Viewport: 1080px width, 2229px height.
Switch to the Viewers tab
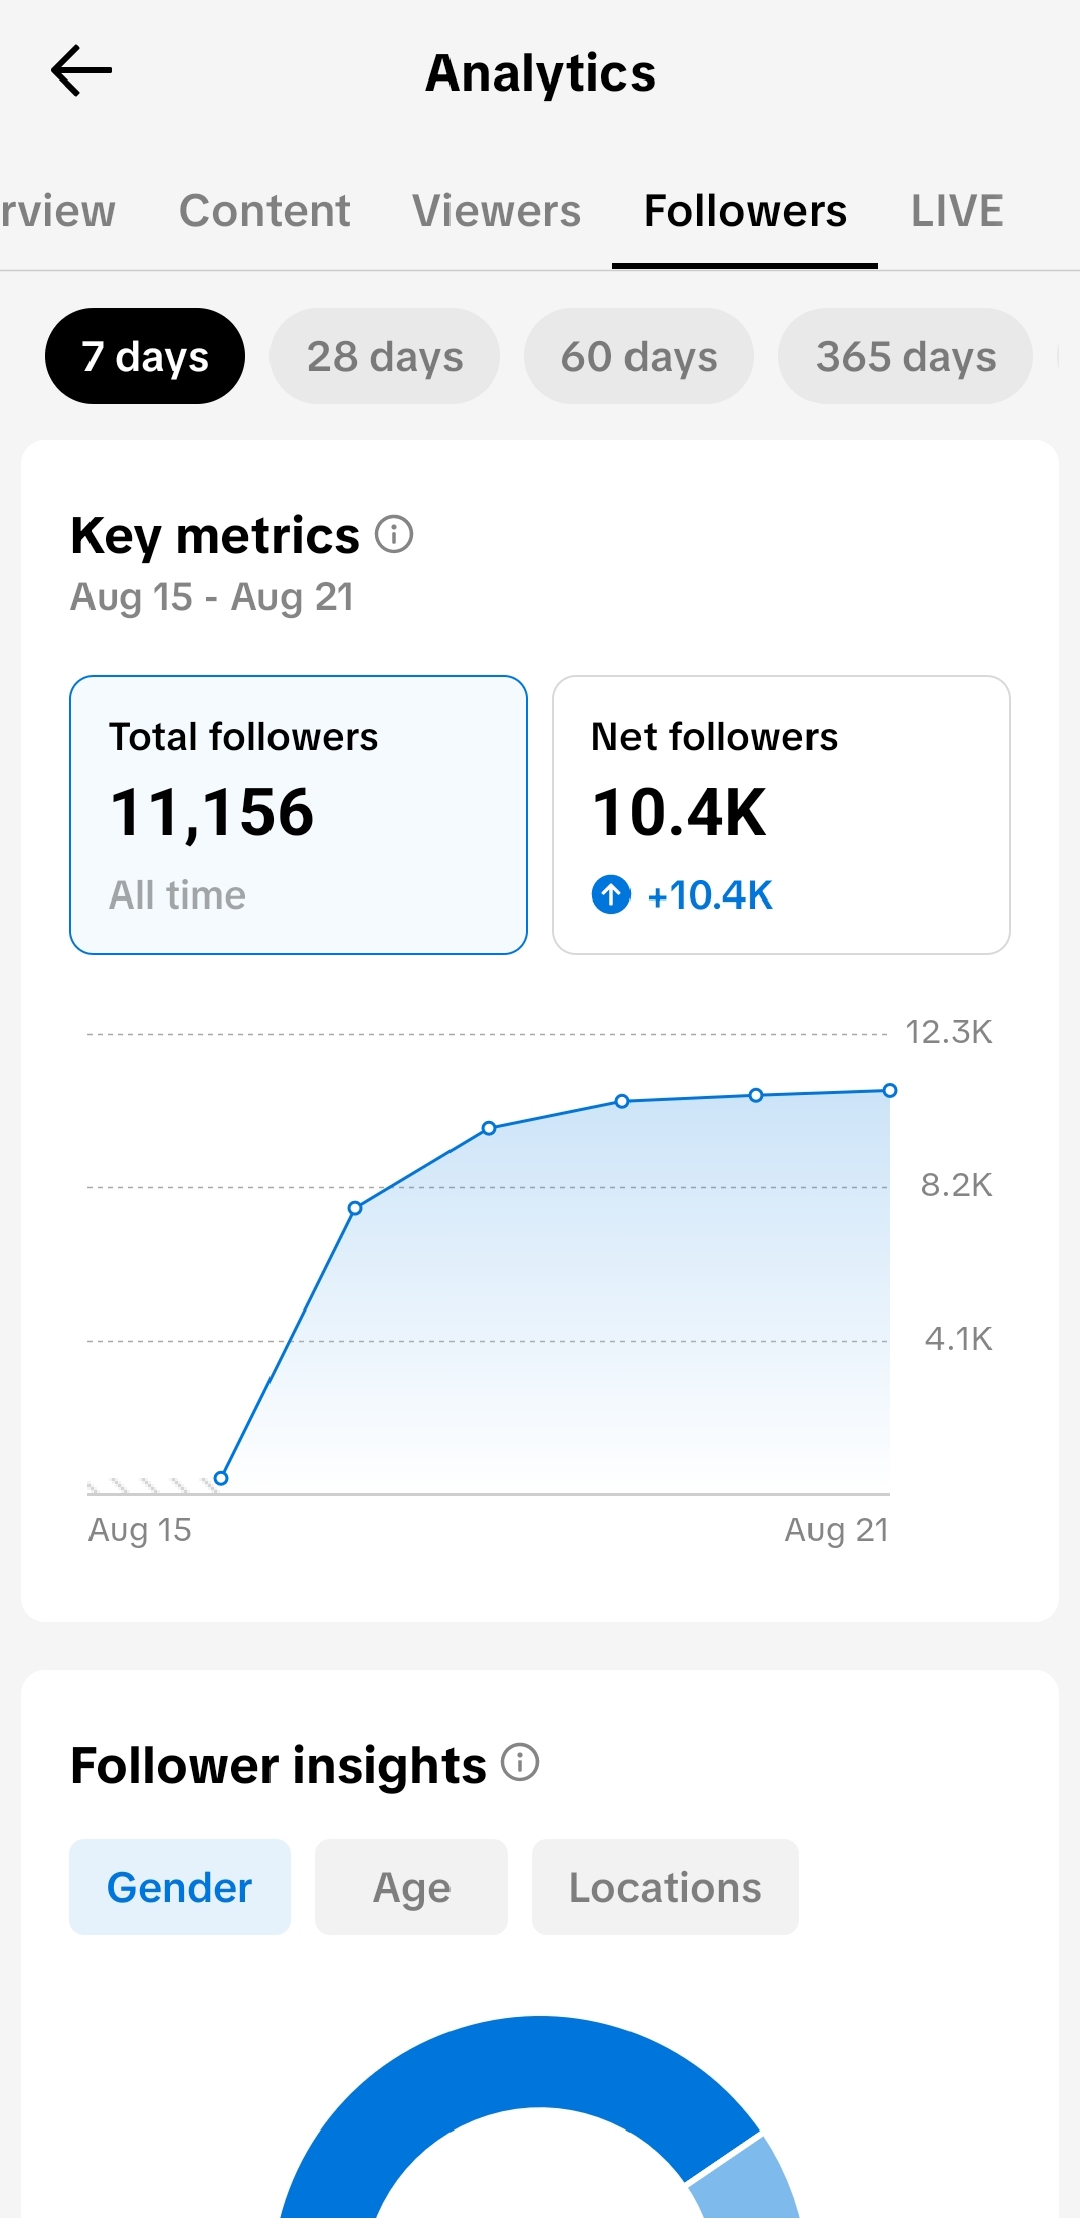pos(496,211)
